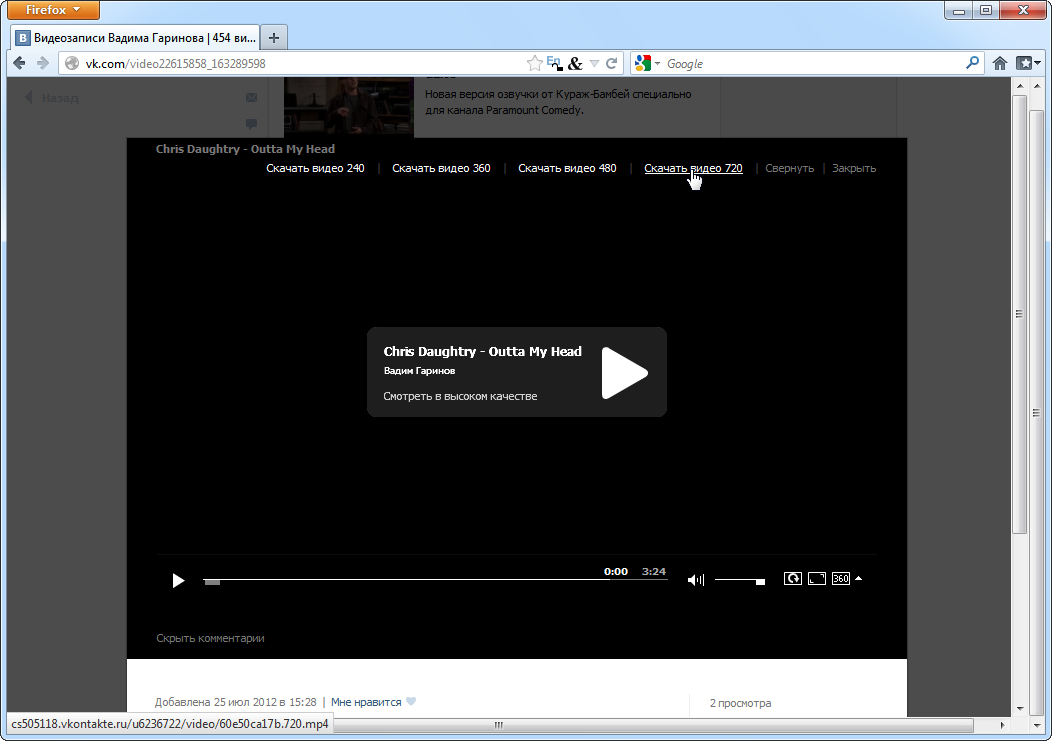Open the dimmed video thumbnail behind player
Viewport: 1052px width, 741px height.
click(x=349, y=107)
